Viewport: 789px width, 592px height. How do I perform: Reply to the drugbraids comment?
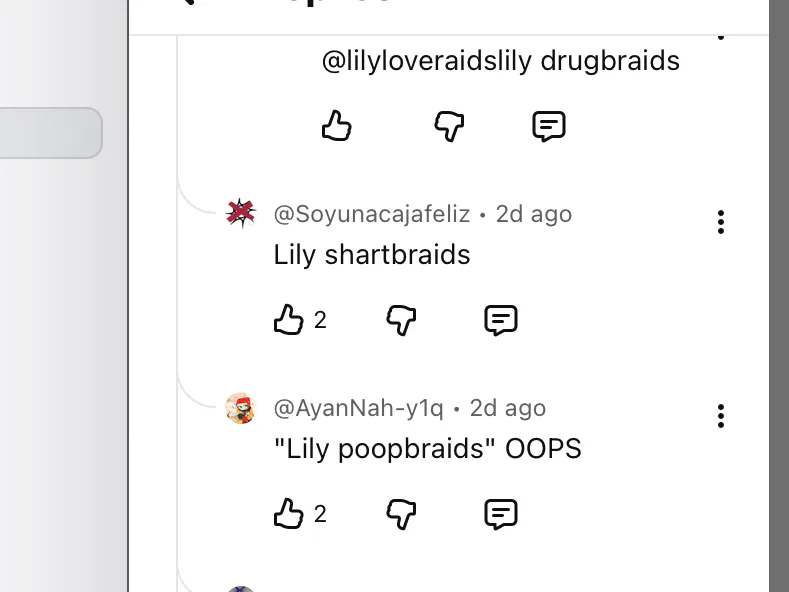pos(549,126)
